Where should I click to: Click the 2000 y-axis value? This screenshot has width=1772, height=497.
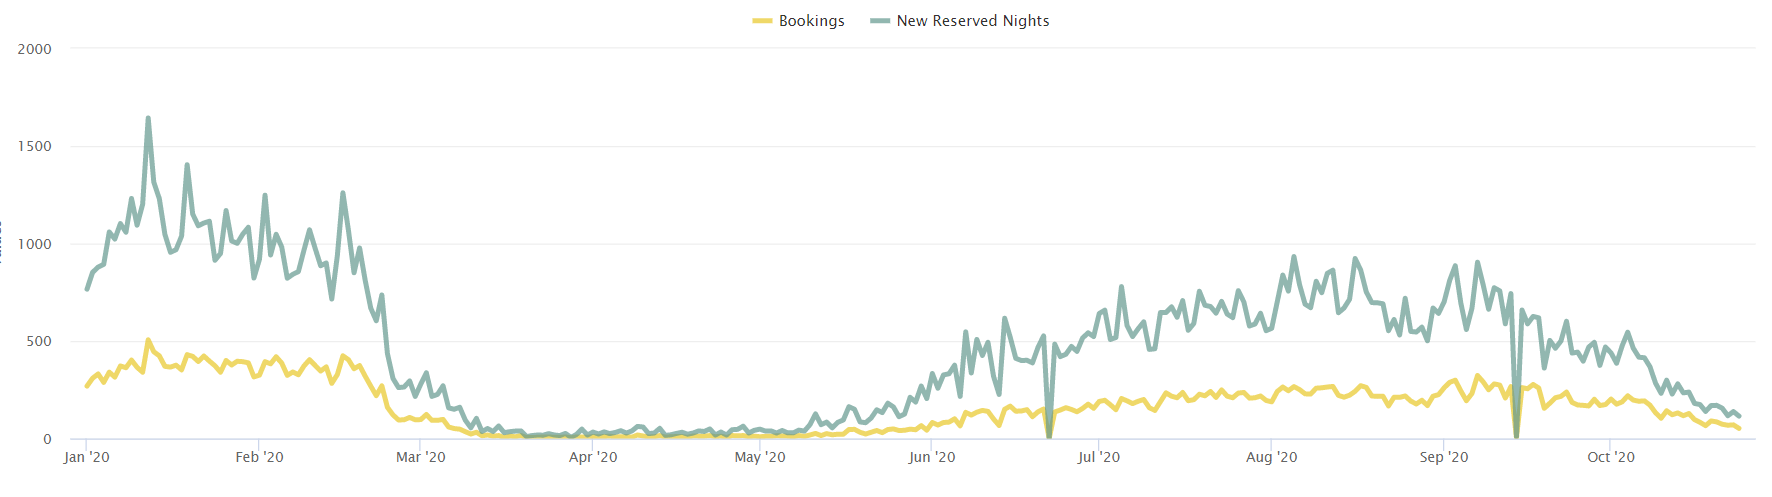[x=35, y=49]
